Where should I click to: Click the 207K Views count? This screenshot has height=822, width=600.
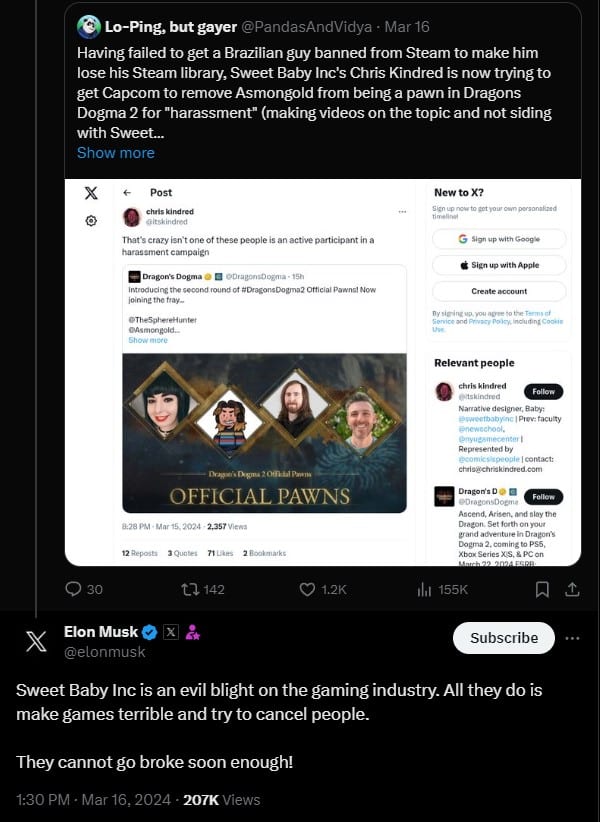pyautogui.click(x=222, y=799)
